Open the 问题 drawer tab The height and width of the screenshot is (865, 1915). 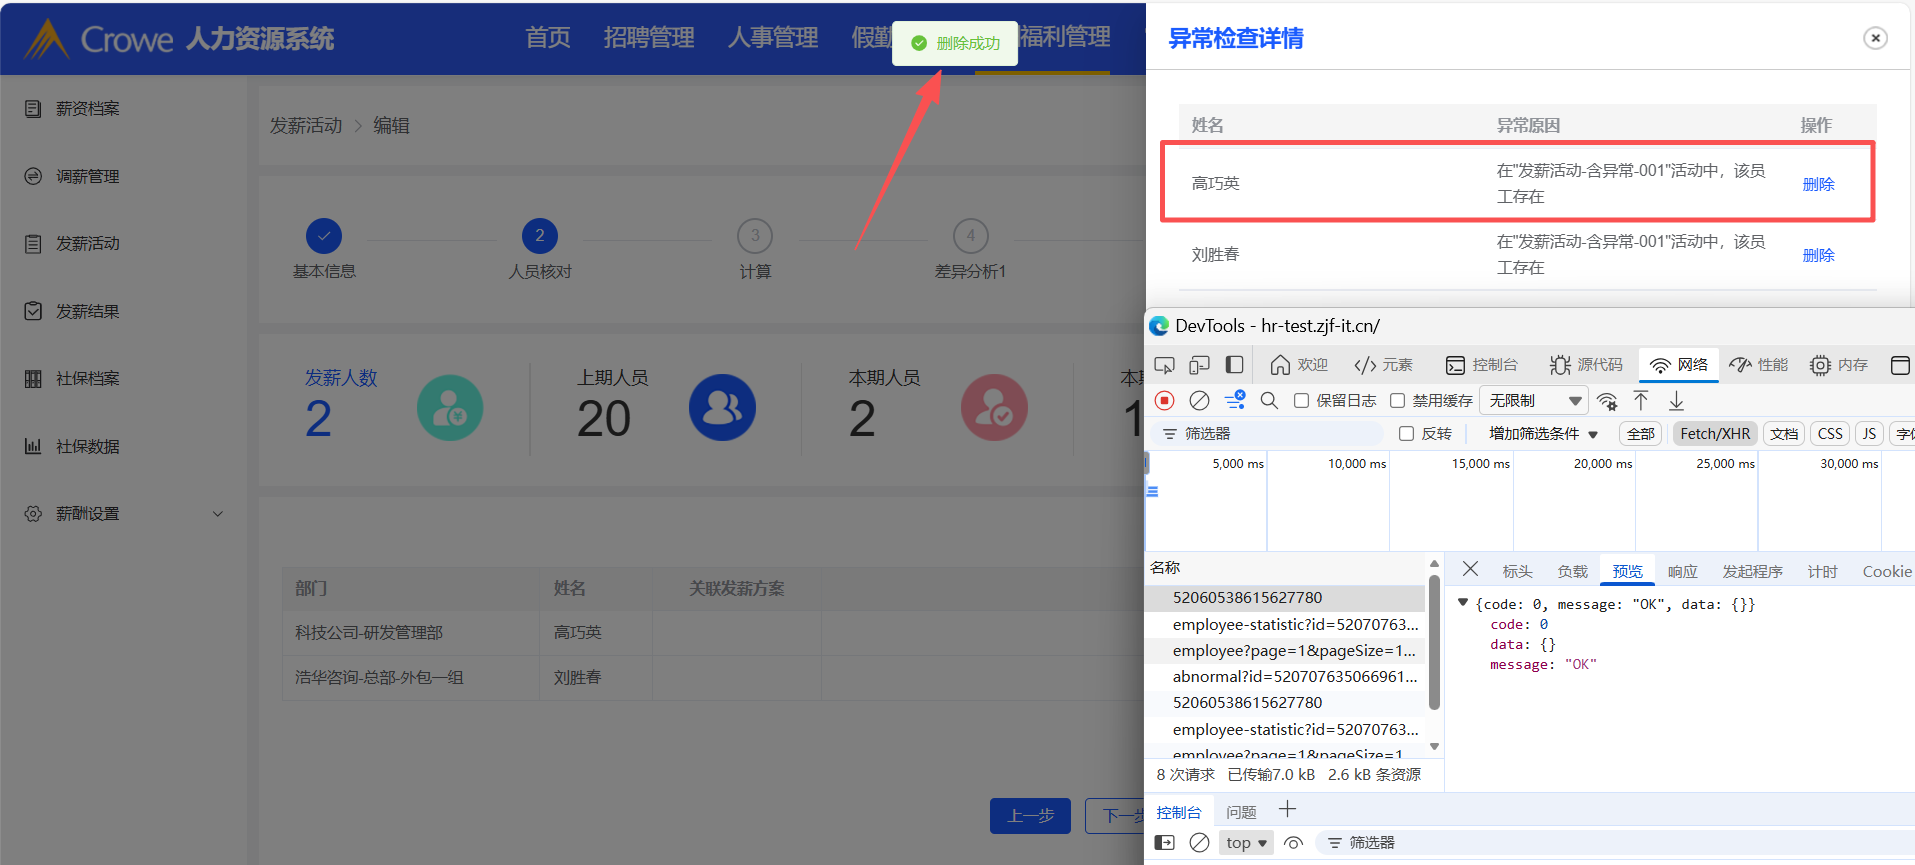point(1241,812)
